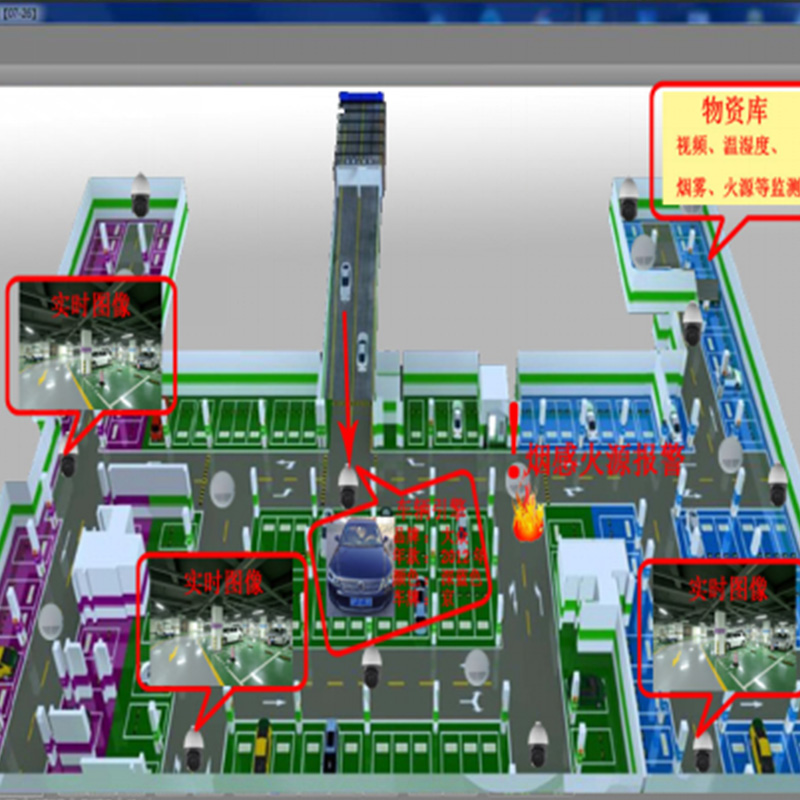Click the flame icon on the roadway

528,521
